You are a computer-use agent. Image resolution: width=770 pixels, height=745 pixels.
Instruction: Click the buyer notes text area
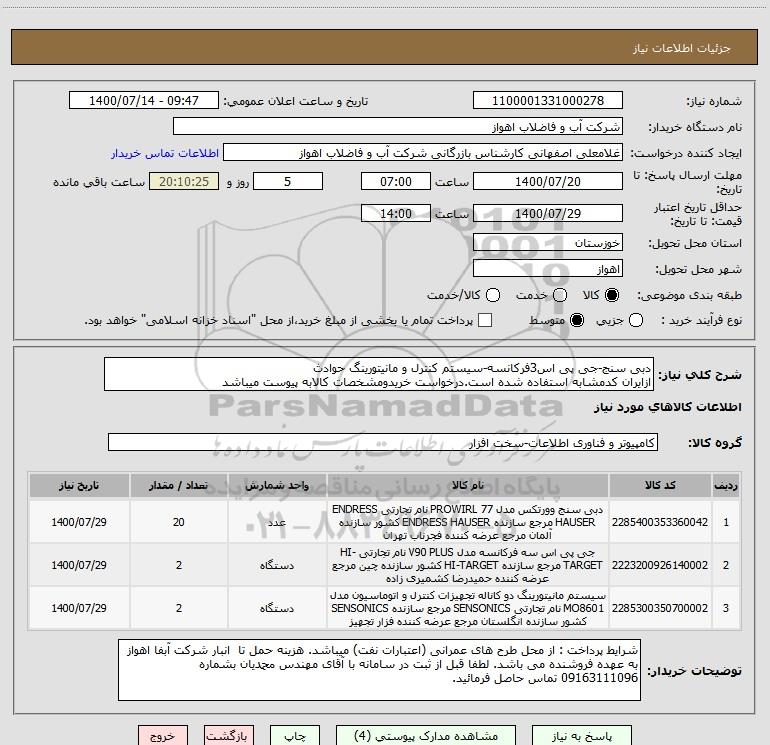379,670
